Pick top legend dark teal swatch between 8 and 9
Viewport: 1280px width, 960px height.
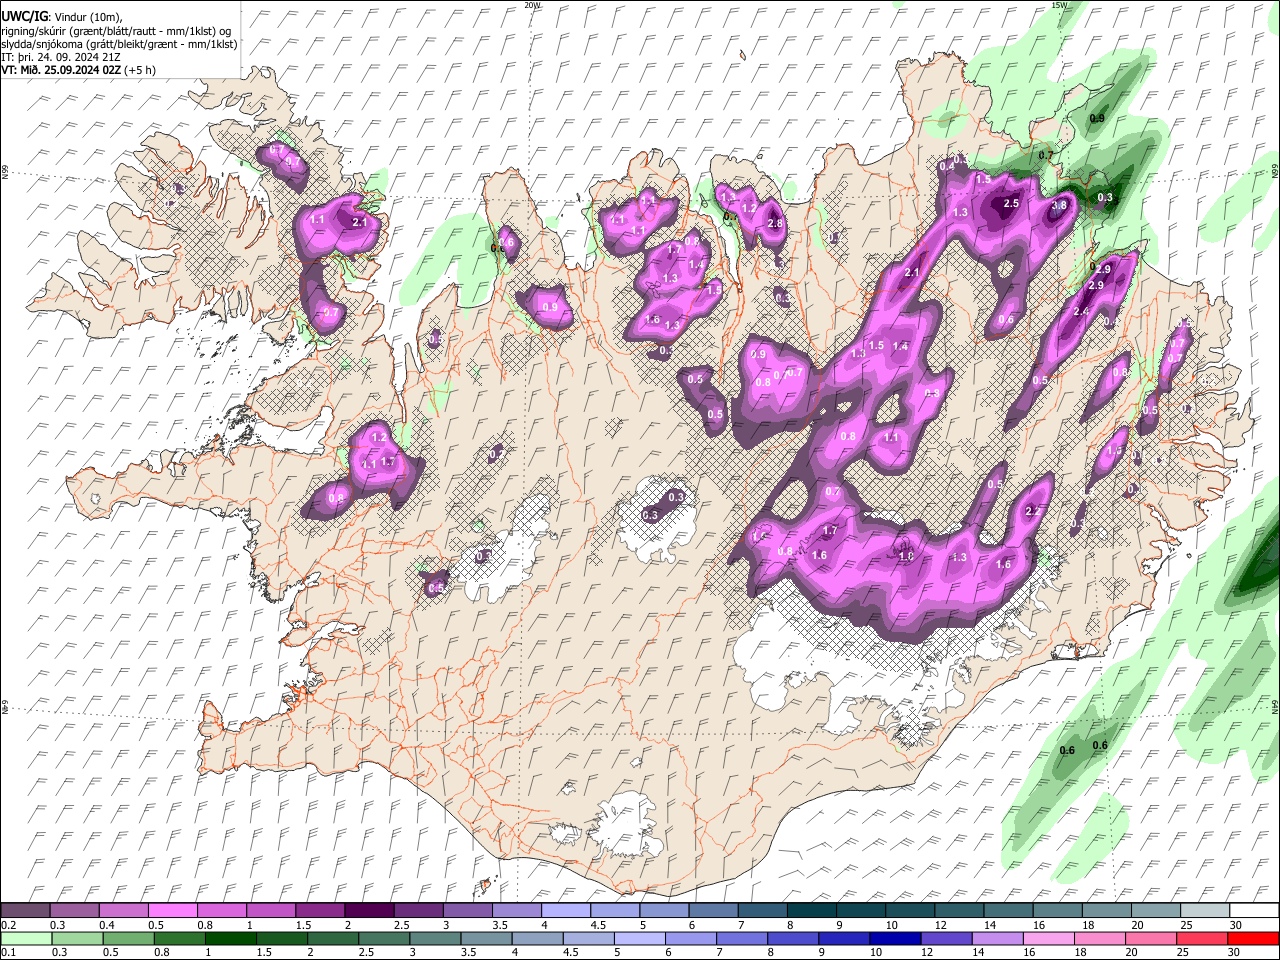click(811, 911)
